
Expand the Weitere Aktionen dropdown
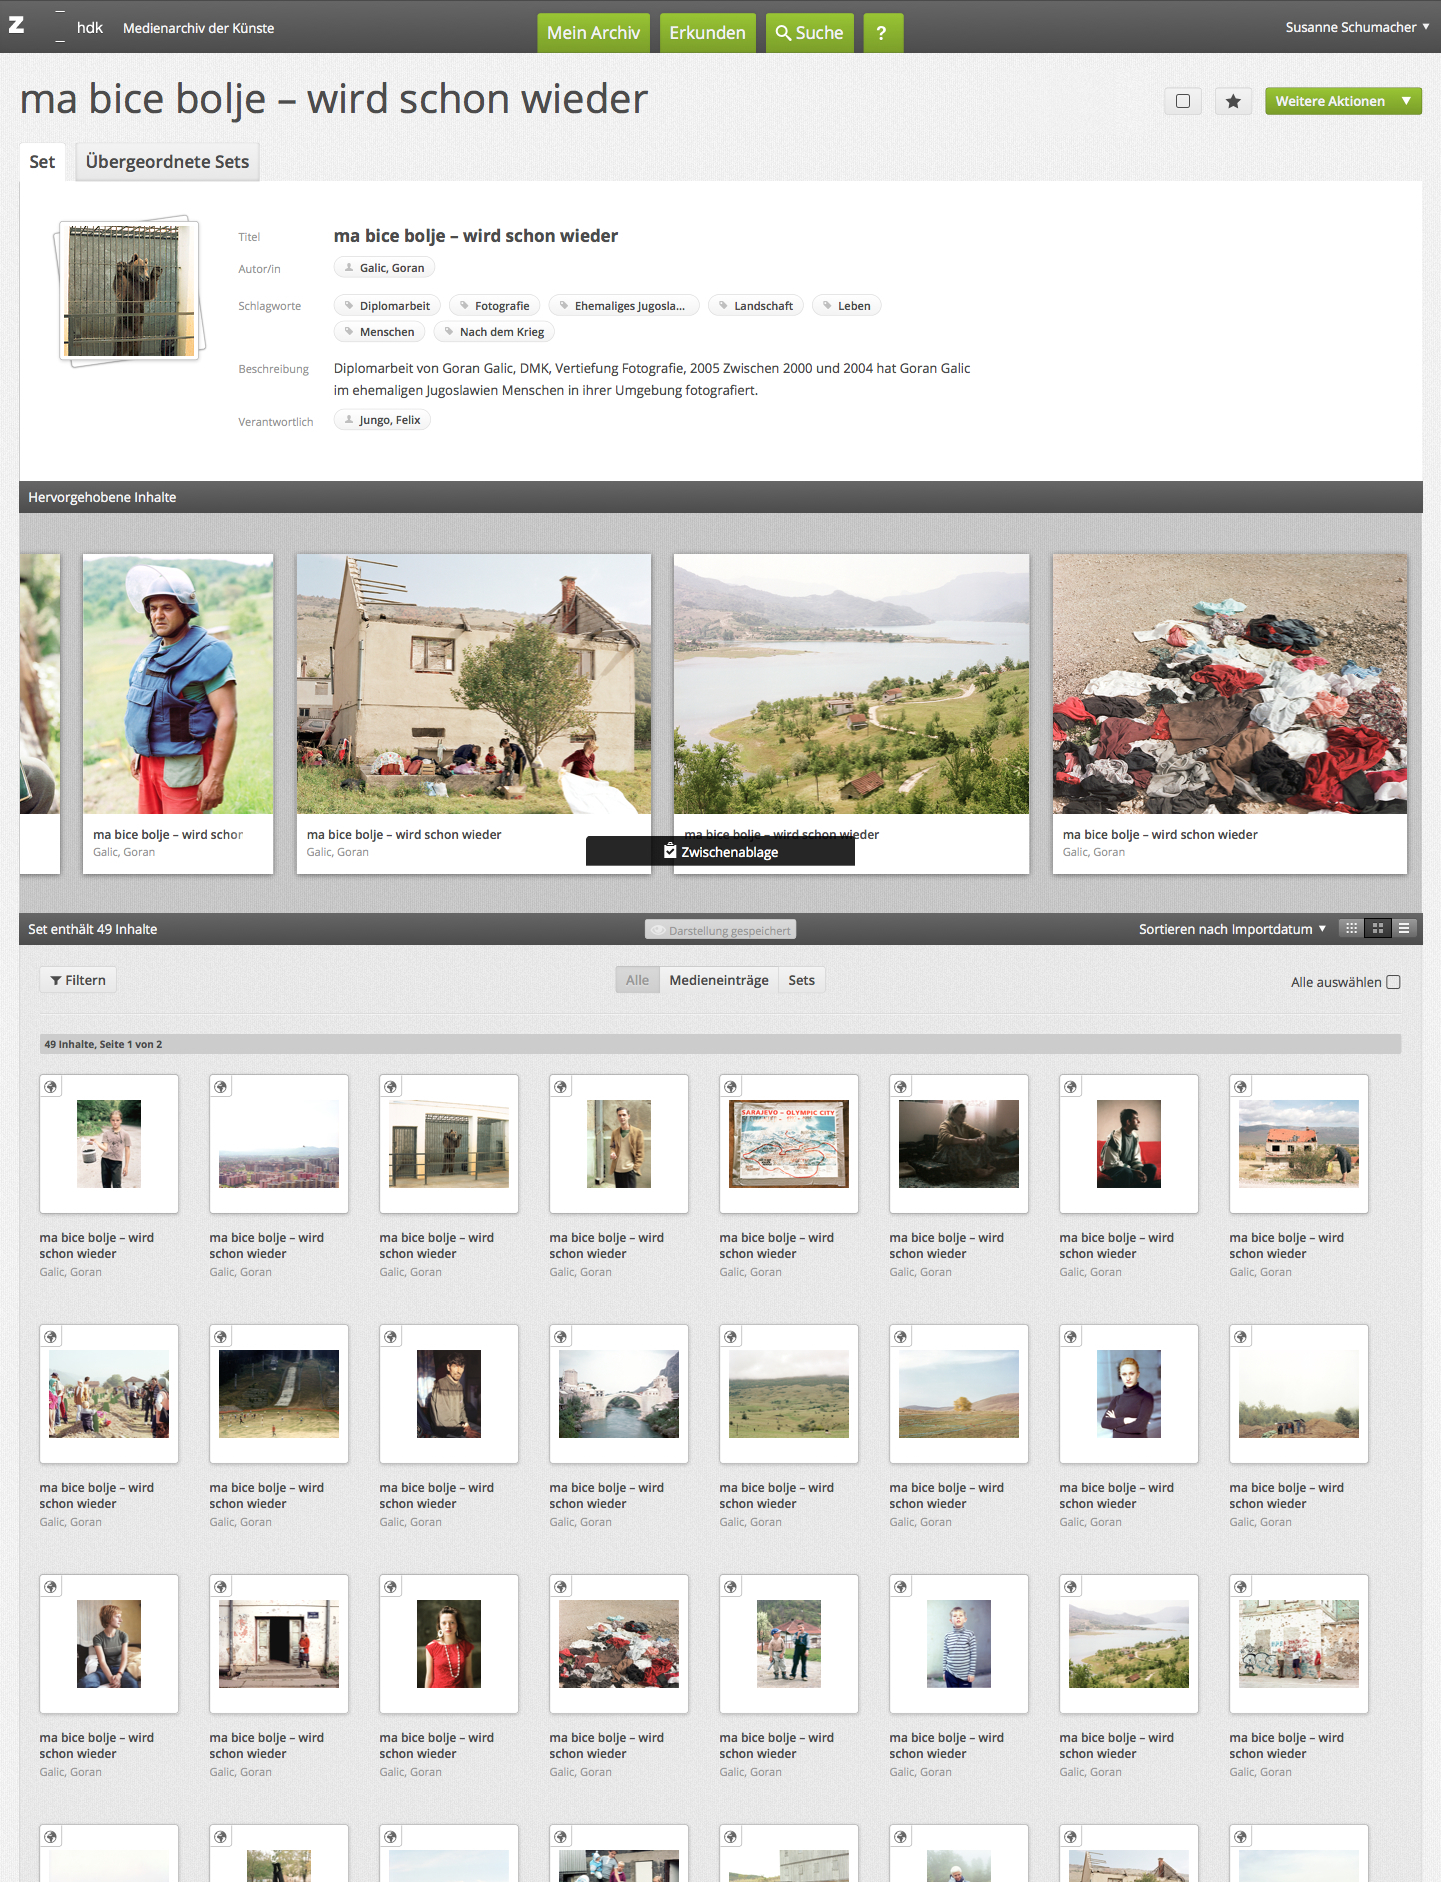point(1342,101)
